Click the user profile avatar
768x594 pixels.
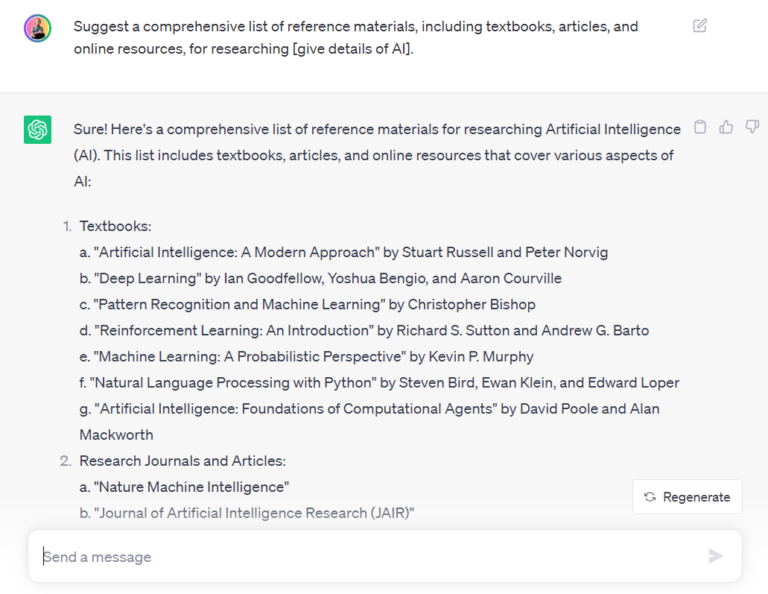(38, 28)
